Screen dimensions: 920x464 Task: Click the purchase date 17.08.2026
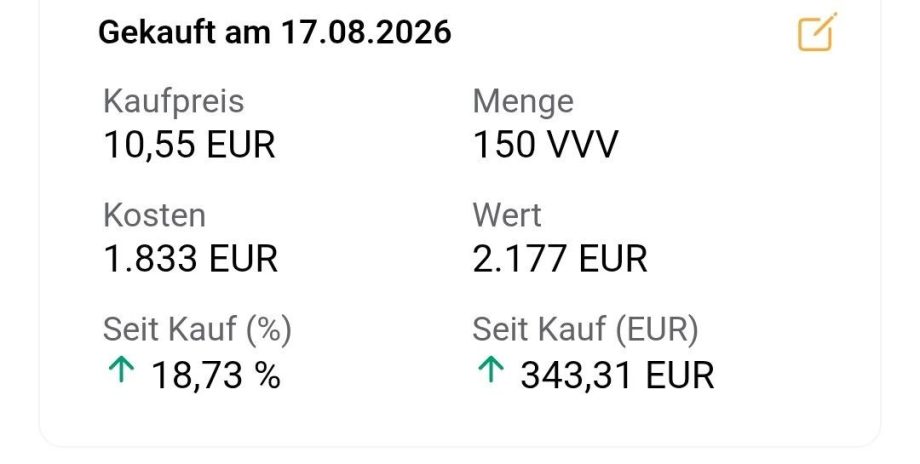click(366, 32)
